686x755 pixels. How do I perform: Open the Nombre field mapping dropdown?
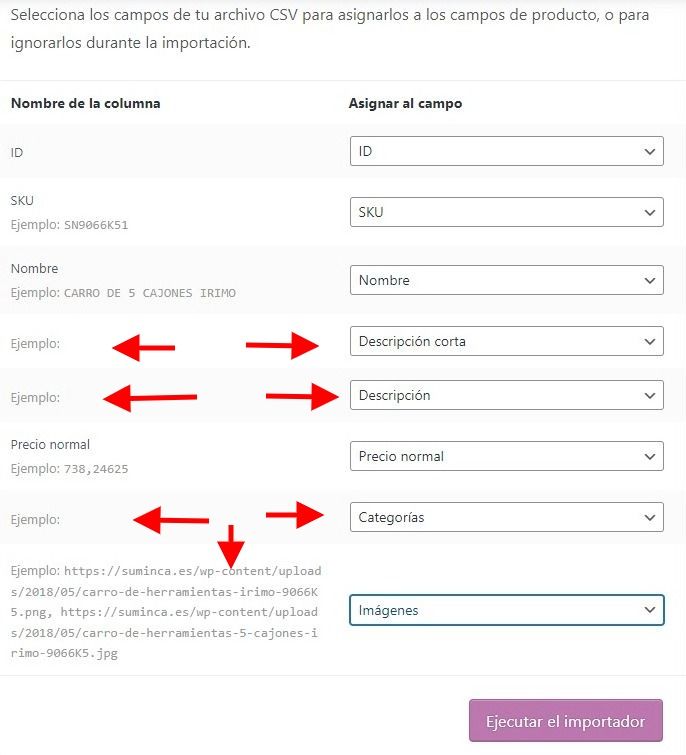click(x=506, y=280)
